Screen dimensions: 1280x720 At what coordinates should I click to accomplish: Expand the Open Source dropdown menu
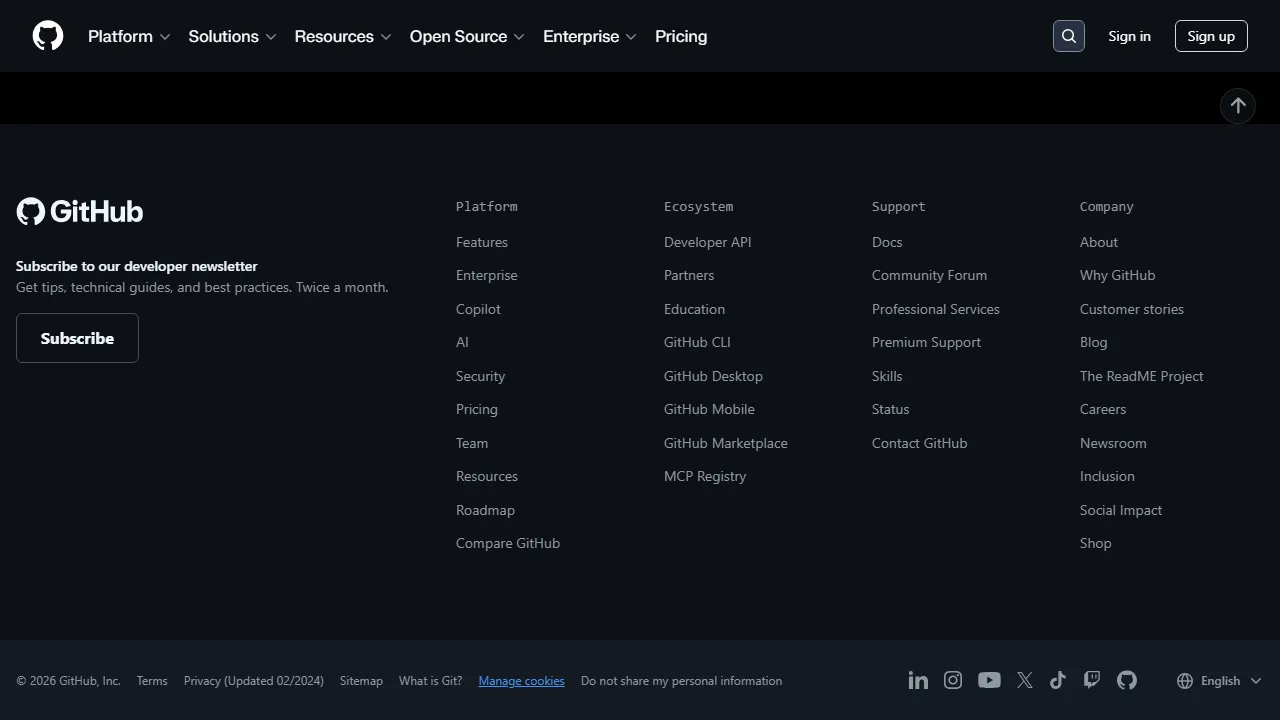467,36
